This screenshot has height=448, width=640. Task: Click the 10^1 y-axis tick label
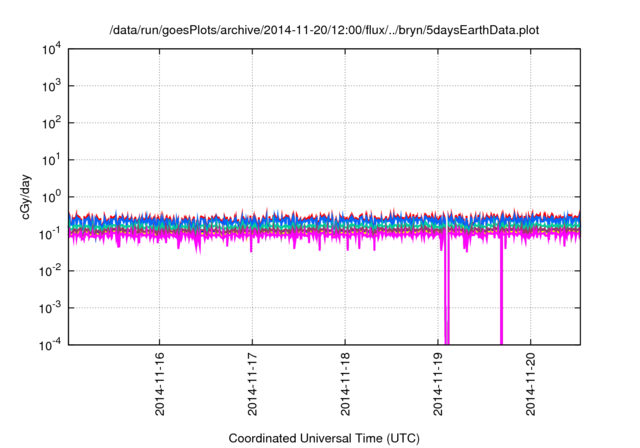51,160
